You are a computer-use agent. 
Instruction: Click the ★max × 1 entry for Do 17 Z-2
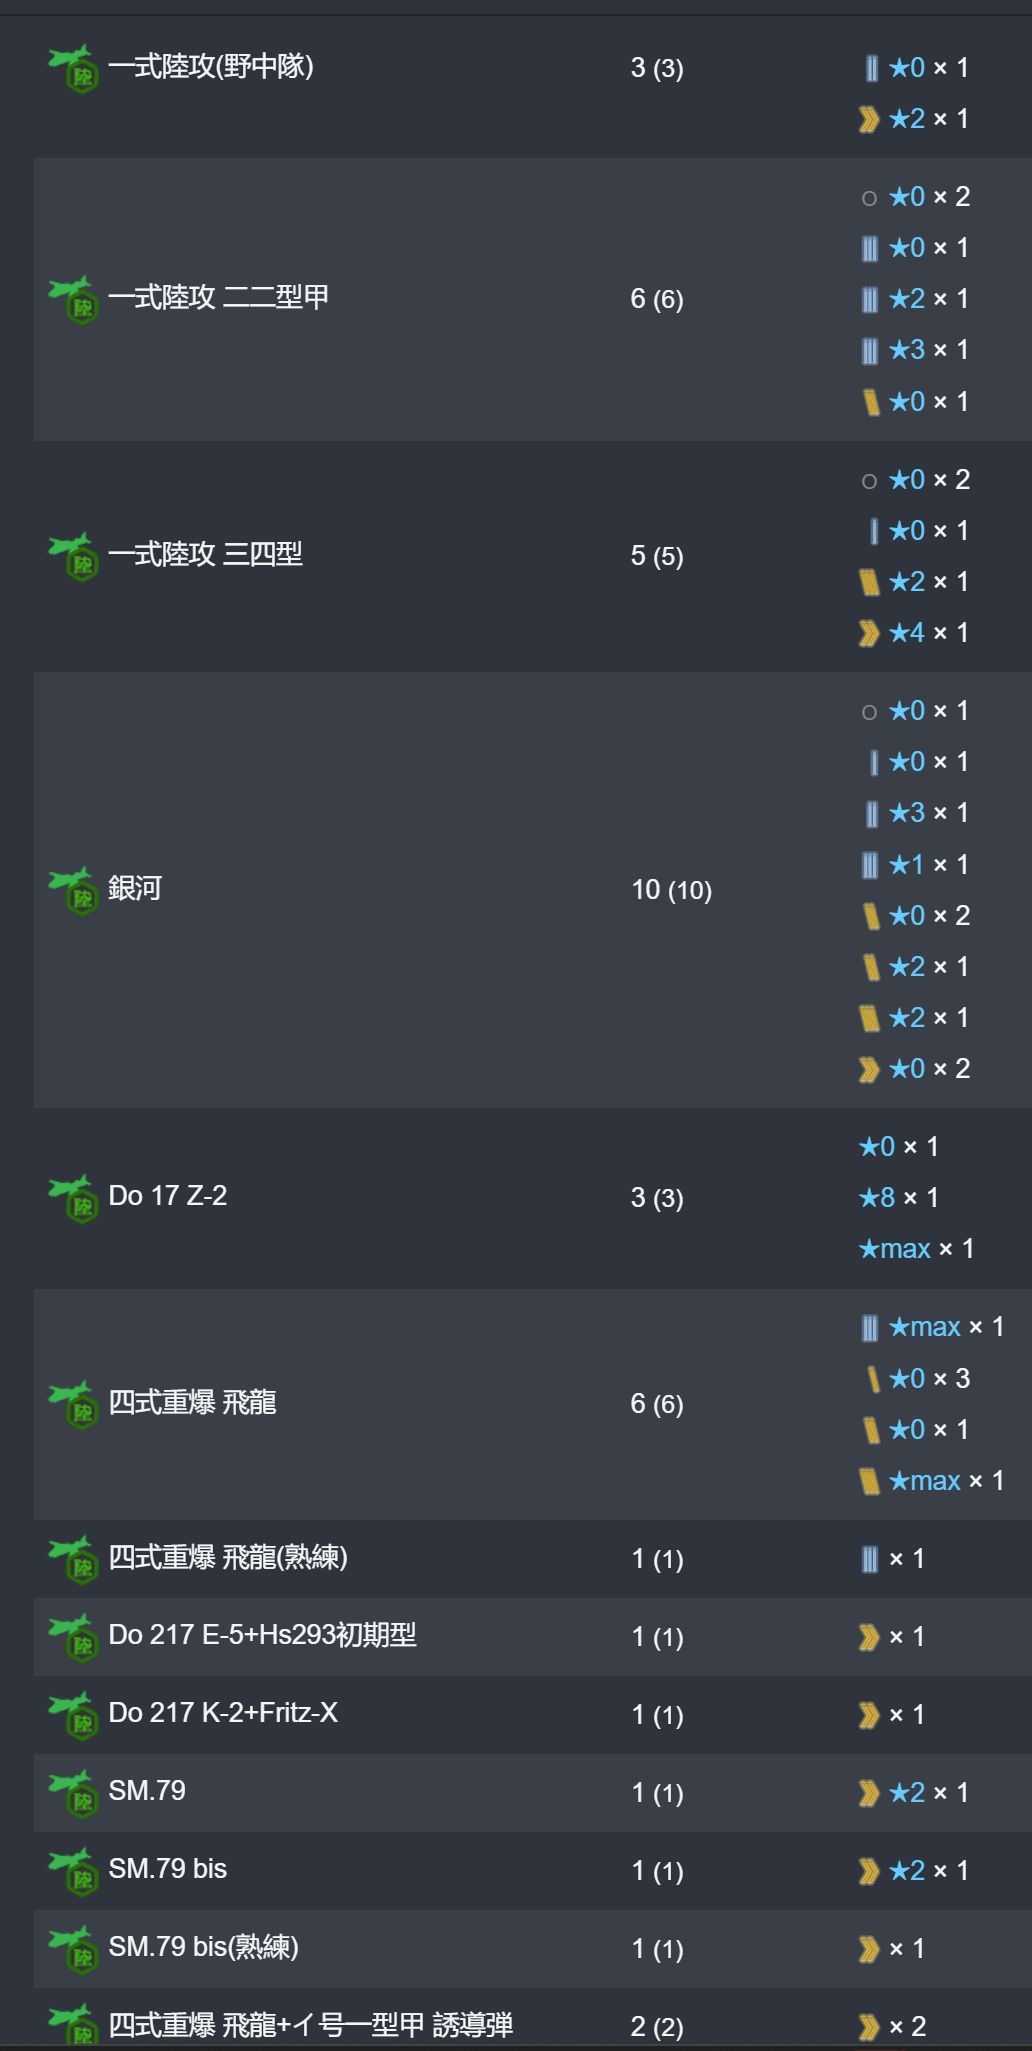[x=916, y=1249]
